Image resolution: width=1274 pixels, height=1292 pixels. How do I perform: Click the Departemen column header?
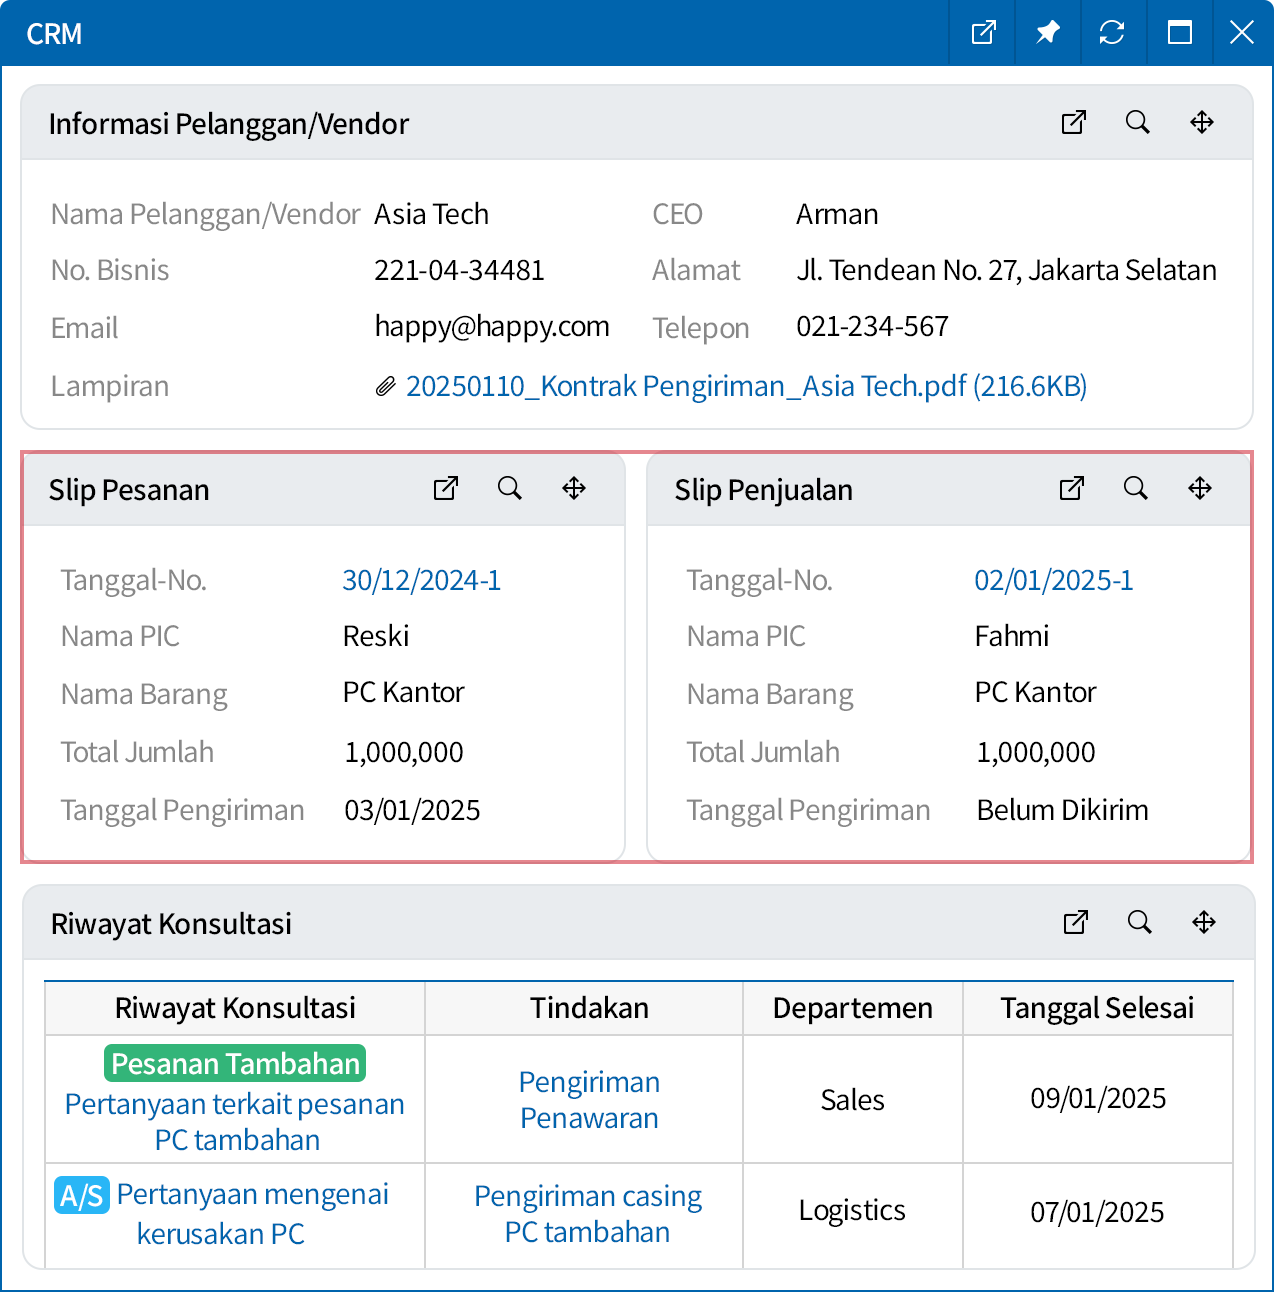[853, 1008]
